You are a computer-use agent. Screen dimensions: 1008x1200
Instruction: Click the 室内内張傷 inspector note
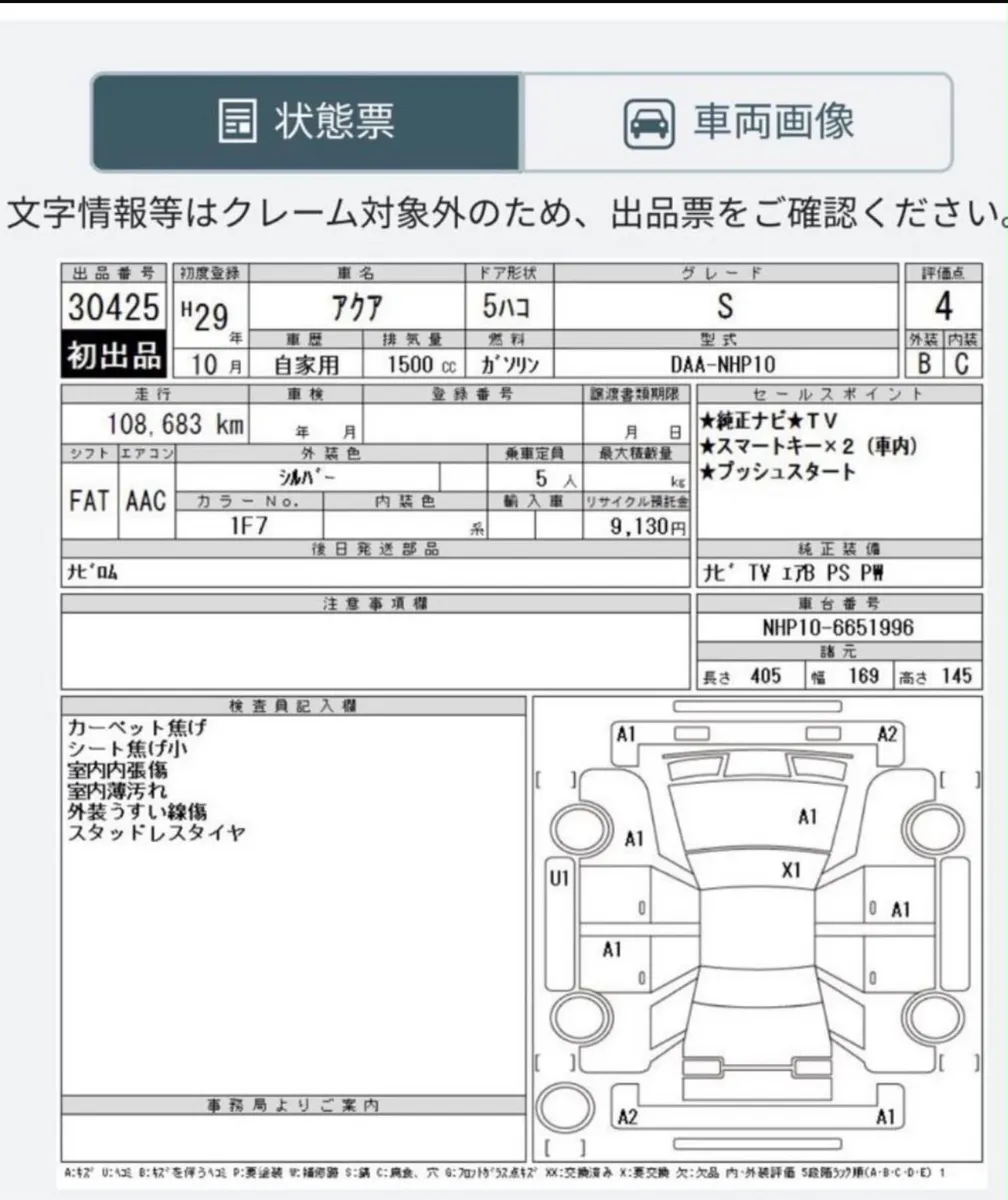point(116,770)
